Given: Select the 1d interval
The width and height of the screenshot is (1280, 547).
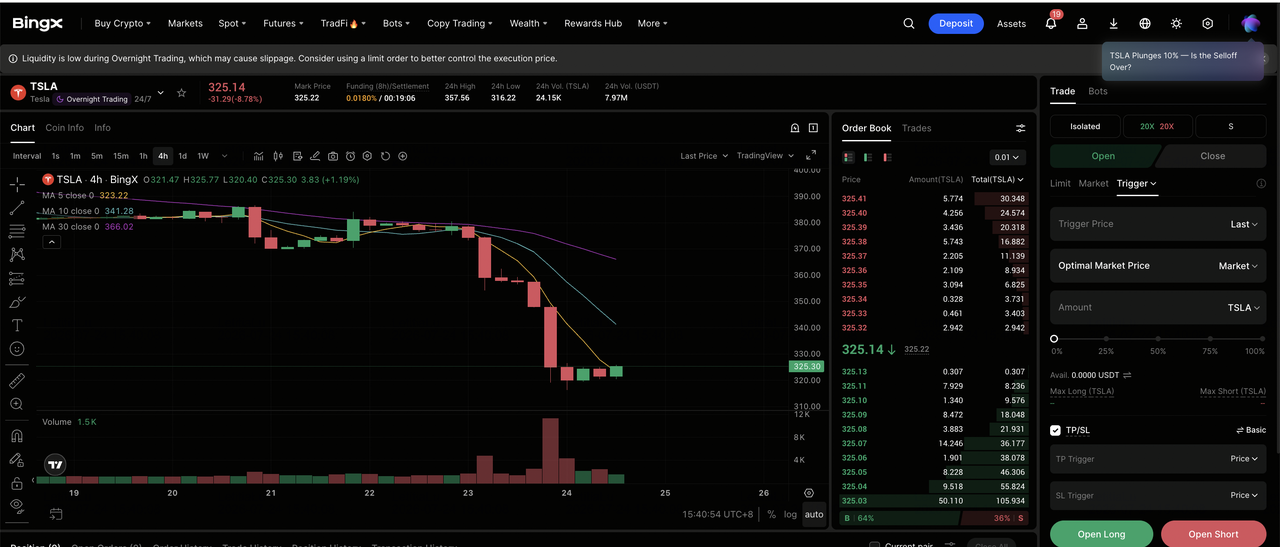Looking at the screenshot, I should pyautogui.click(x=182, y=156).
